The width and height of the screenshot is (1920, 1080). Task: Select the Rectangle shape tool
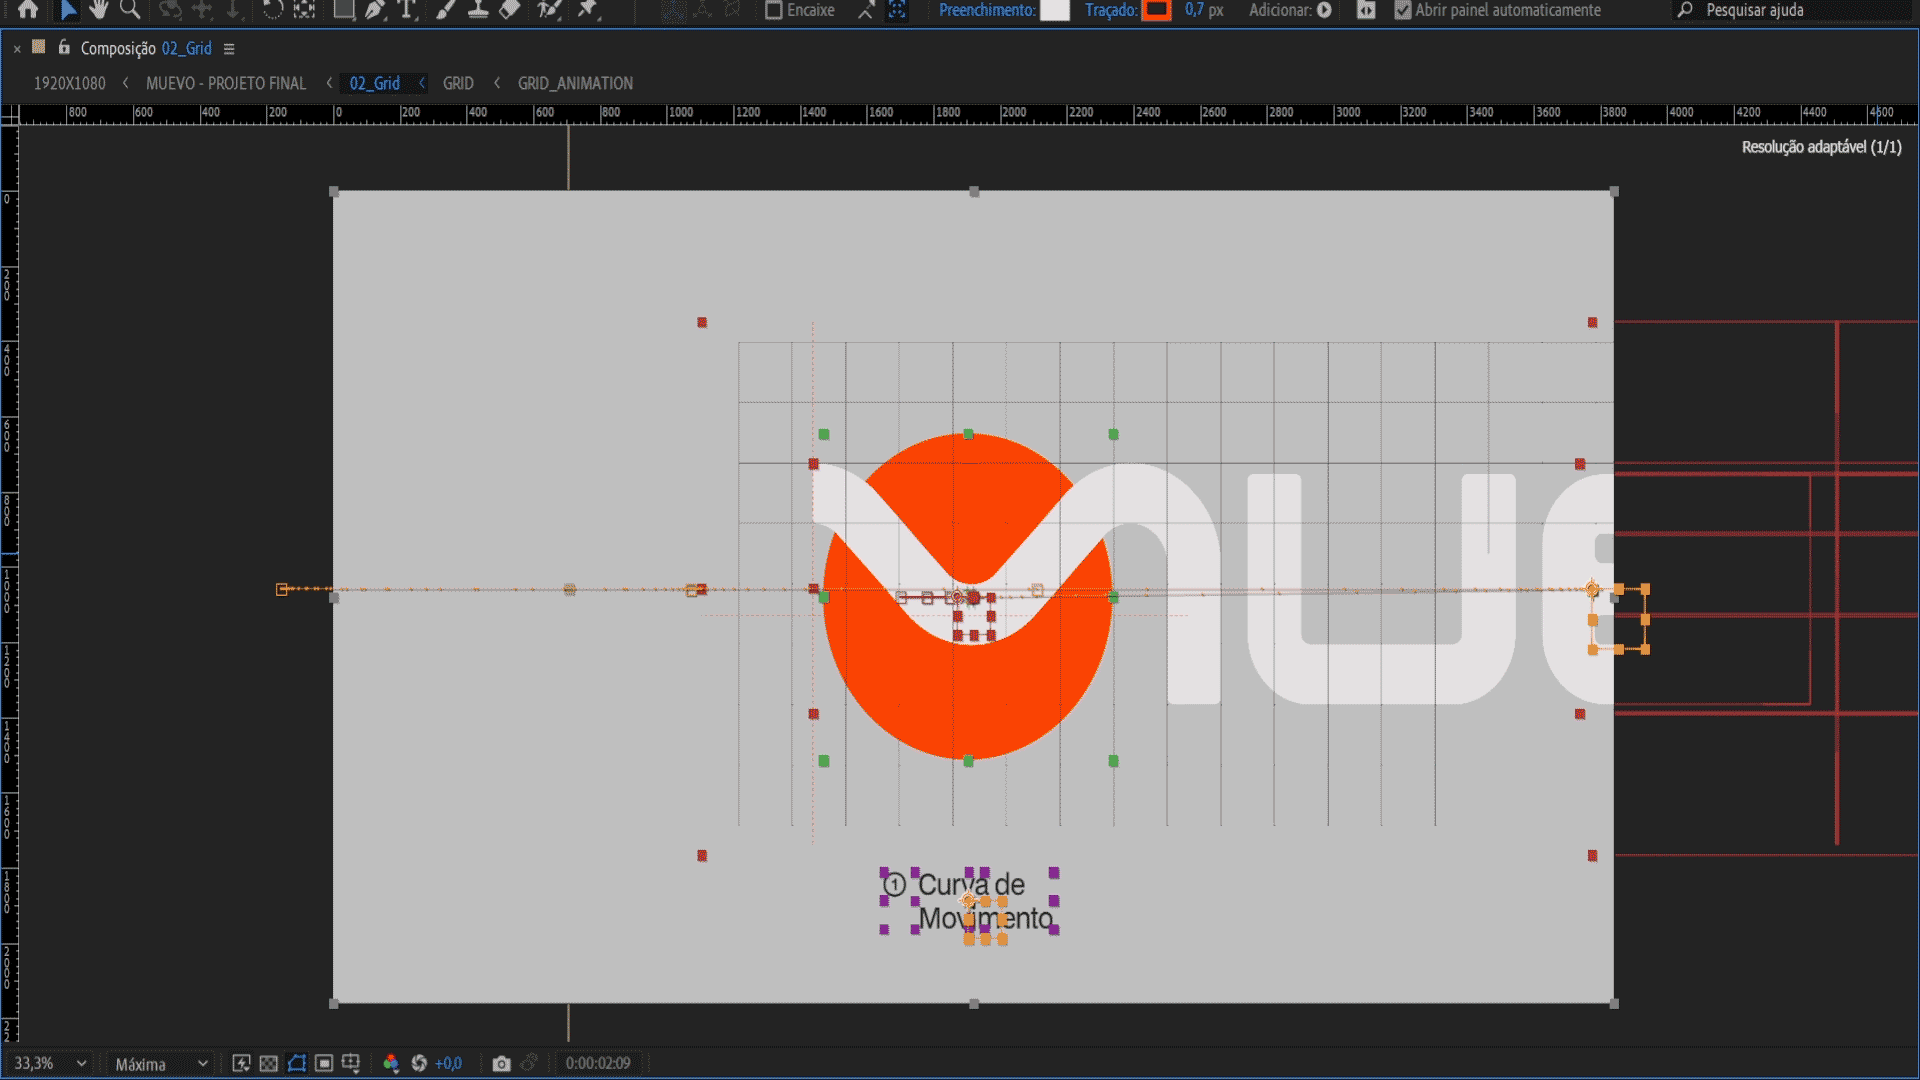[x=343, y=10]
